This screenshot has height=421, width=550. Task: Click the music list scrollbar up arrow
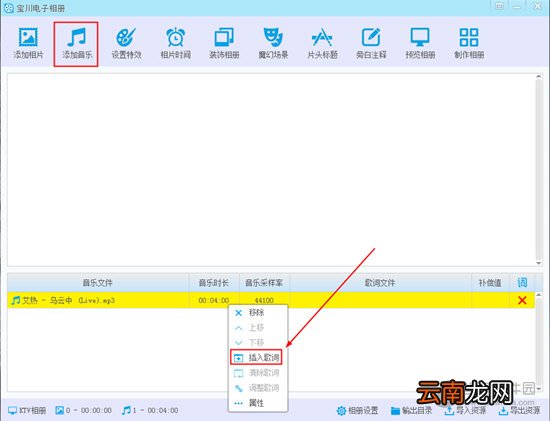coord(539,295)
